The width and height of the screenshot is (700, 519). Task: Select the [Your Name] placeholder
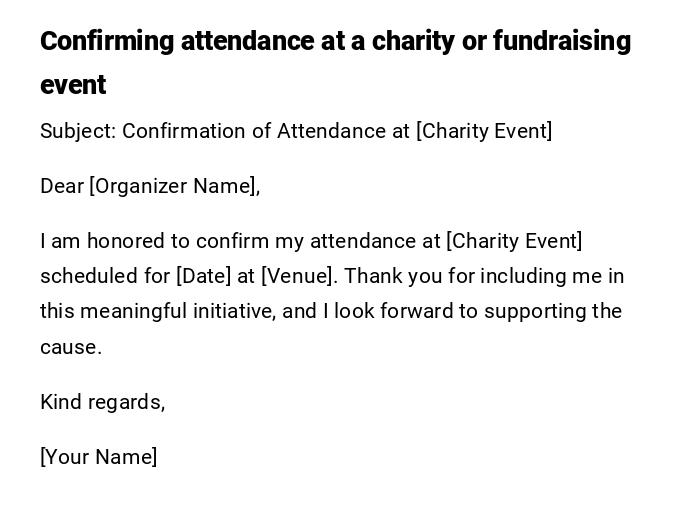(x=98, y=457)
